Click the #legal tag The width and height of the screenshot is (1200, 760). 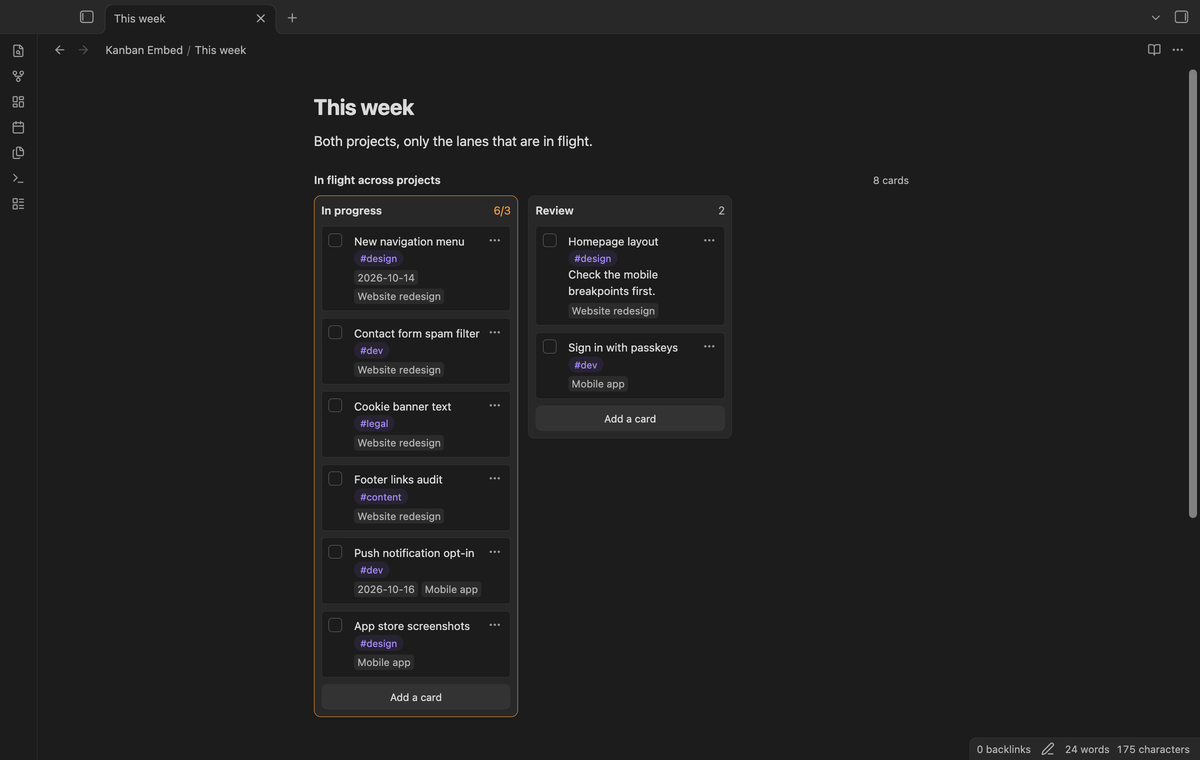(x=374, y=423)
